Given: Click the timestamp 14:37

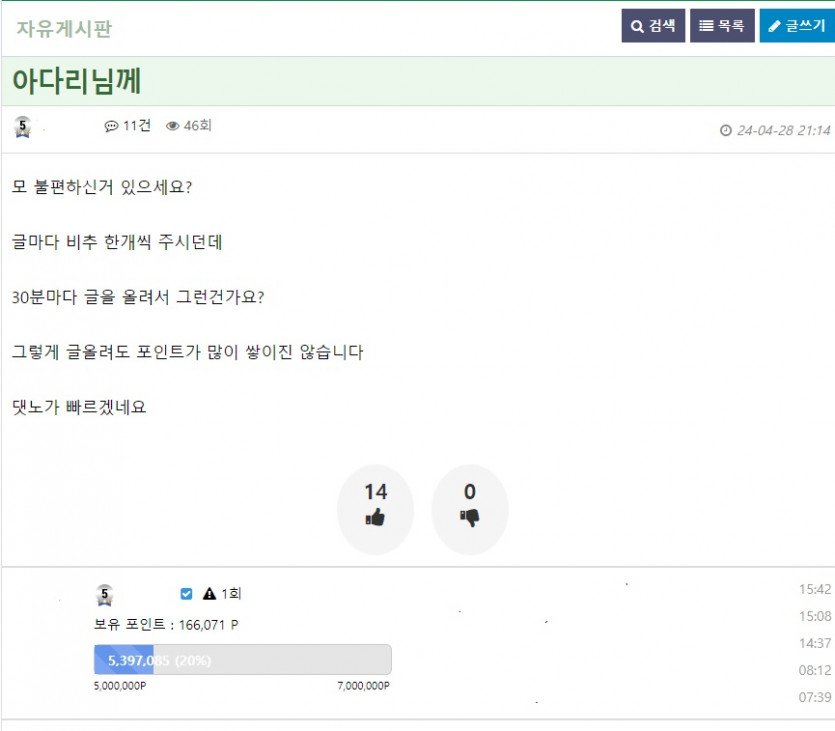Looking at the screenshot, I should (x=815, y=644).
